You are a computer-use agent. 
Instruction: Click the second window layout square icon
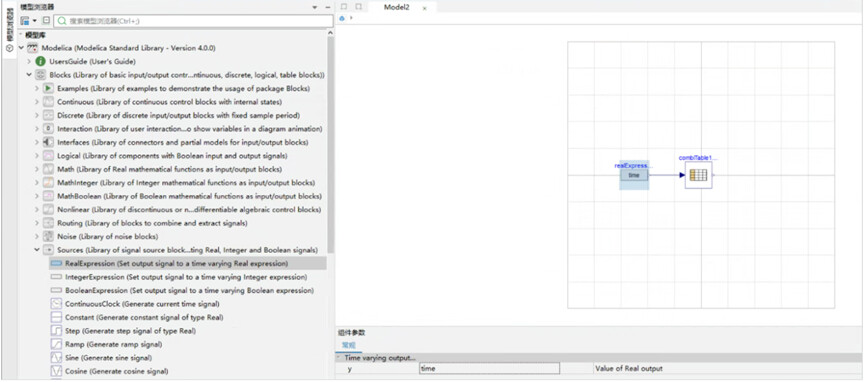click(358, 7)
